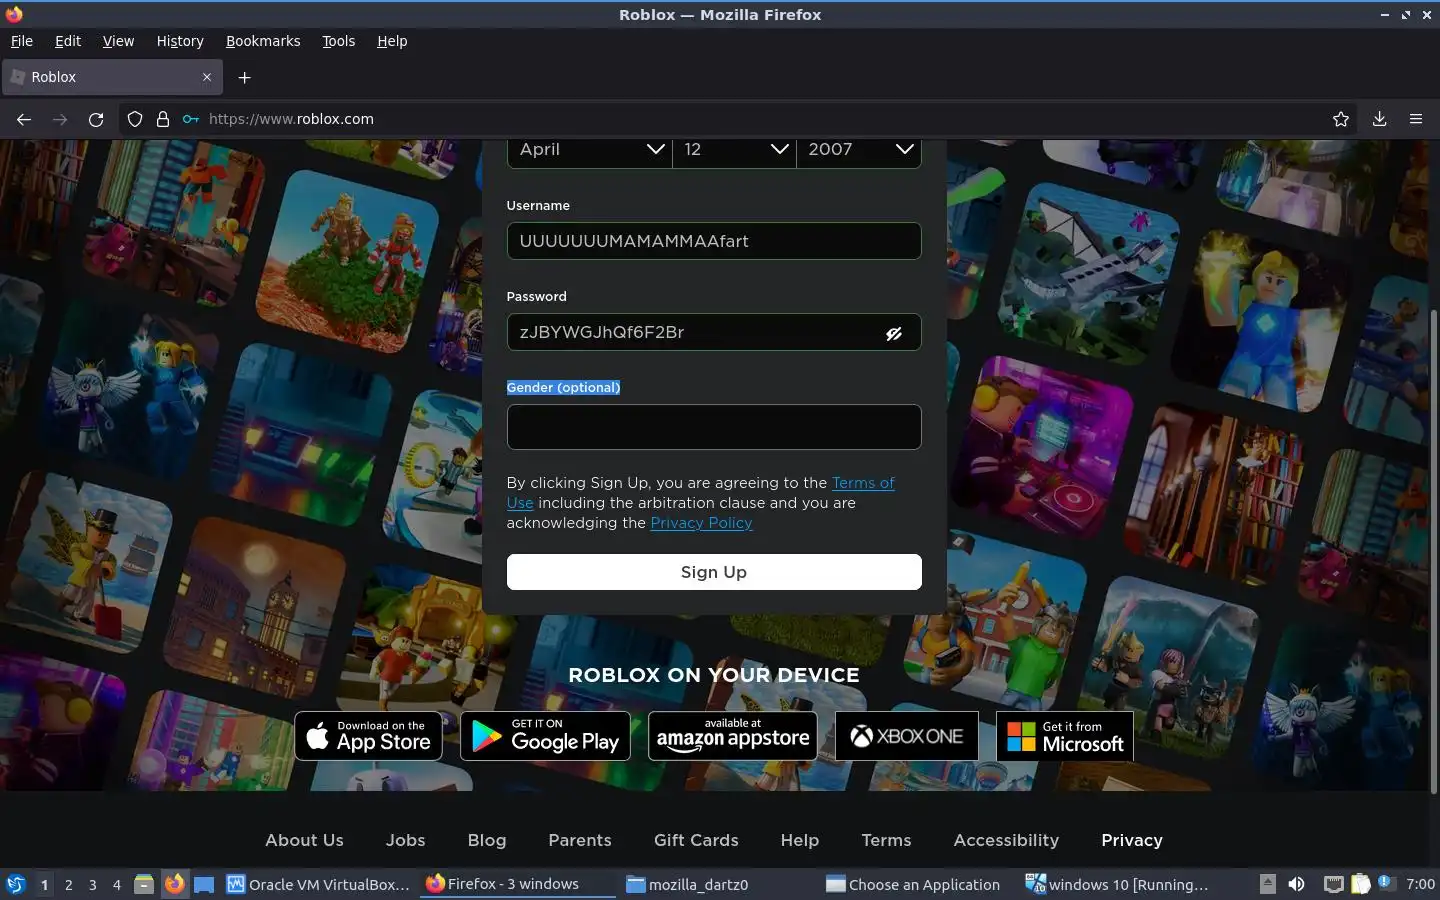1440x900 pixels.
Task: Click the Get it from Microsoft badge
Action: coord(1065,736)
